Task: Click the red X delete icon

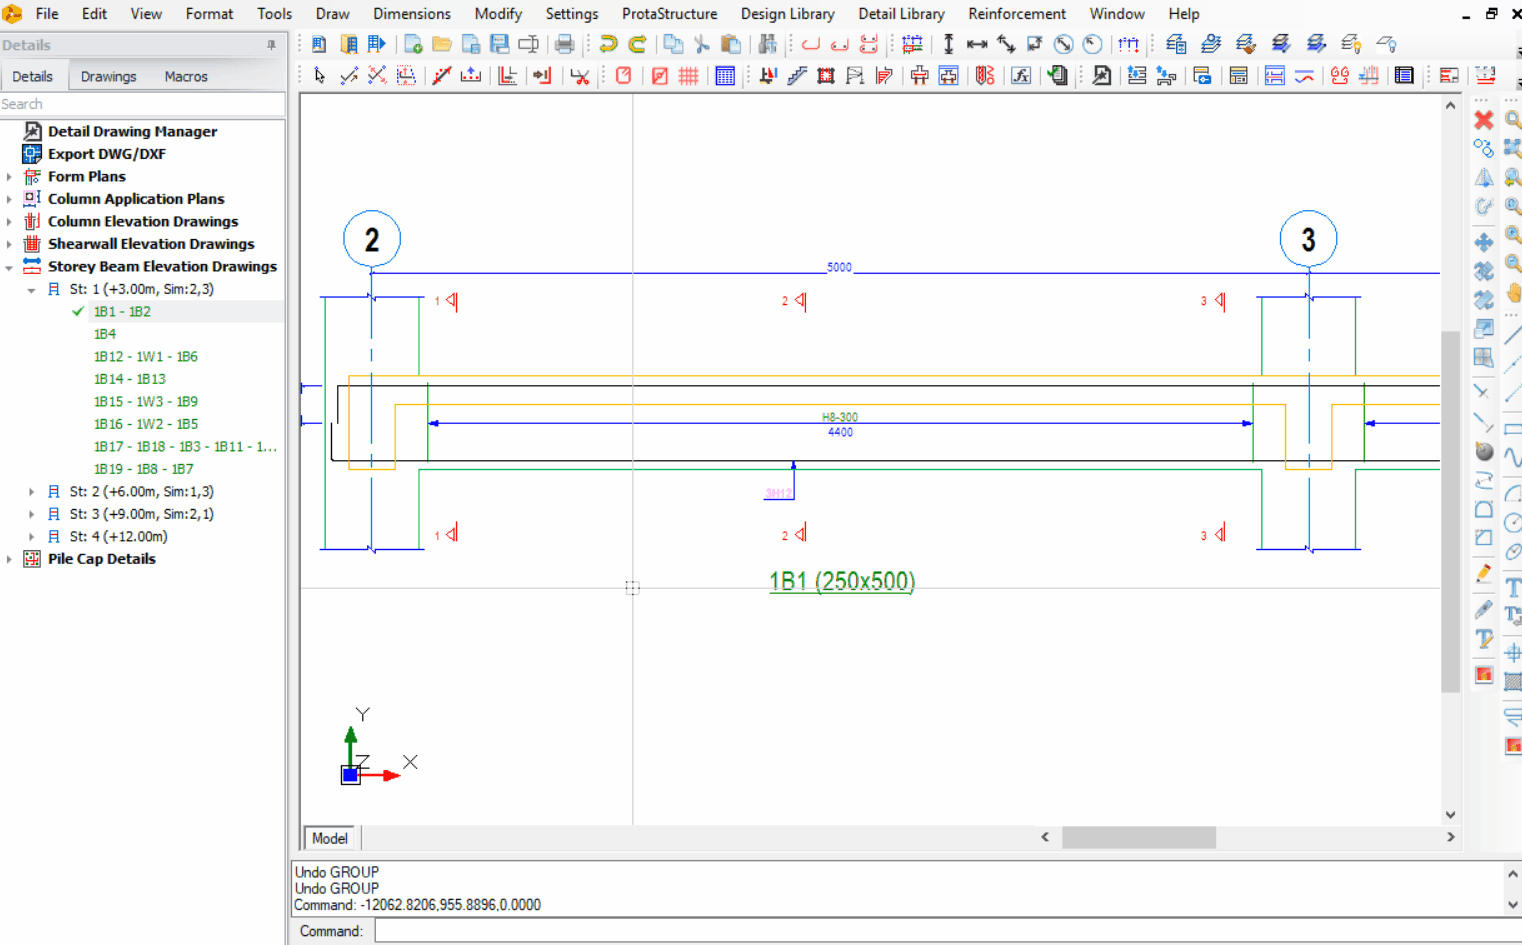Action: click(1484, 120)
